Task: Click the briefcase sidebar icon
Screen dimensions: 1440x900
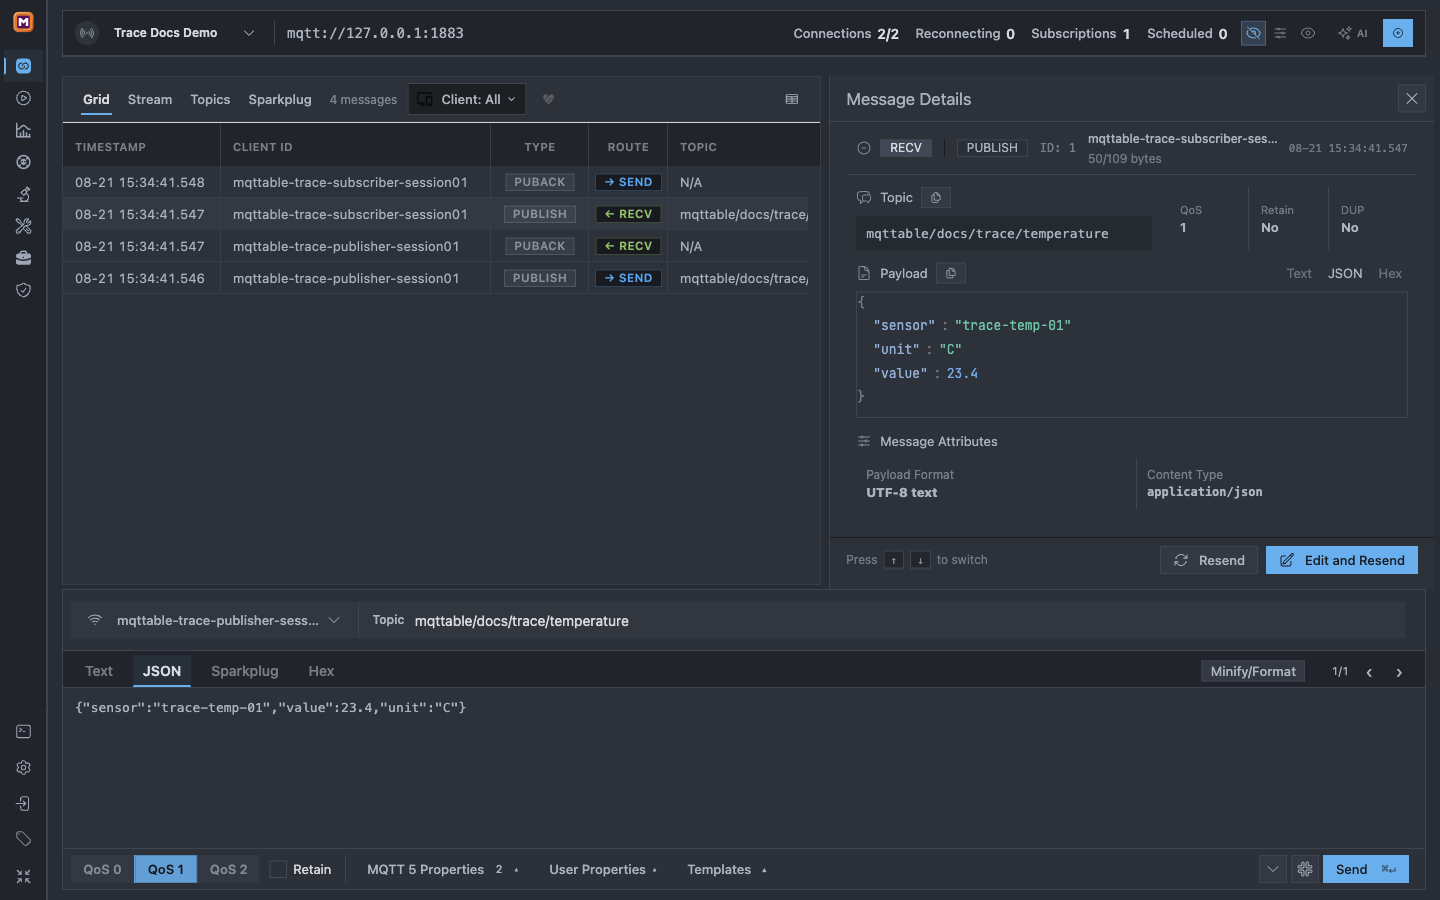Action: pyautogui.click(x=23, y=258)
